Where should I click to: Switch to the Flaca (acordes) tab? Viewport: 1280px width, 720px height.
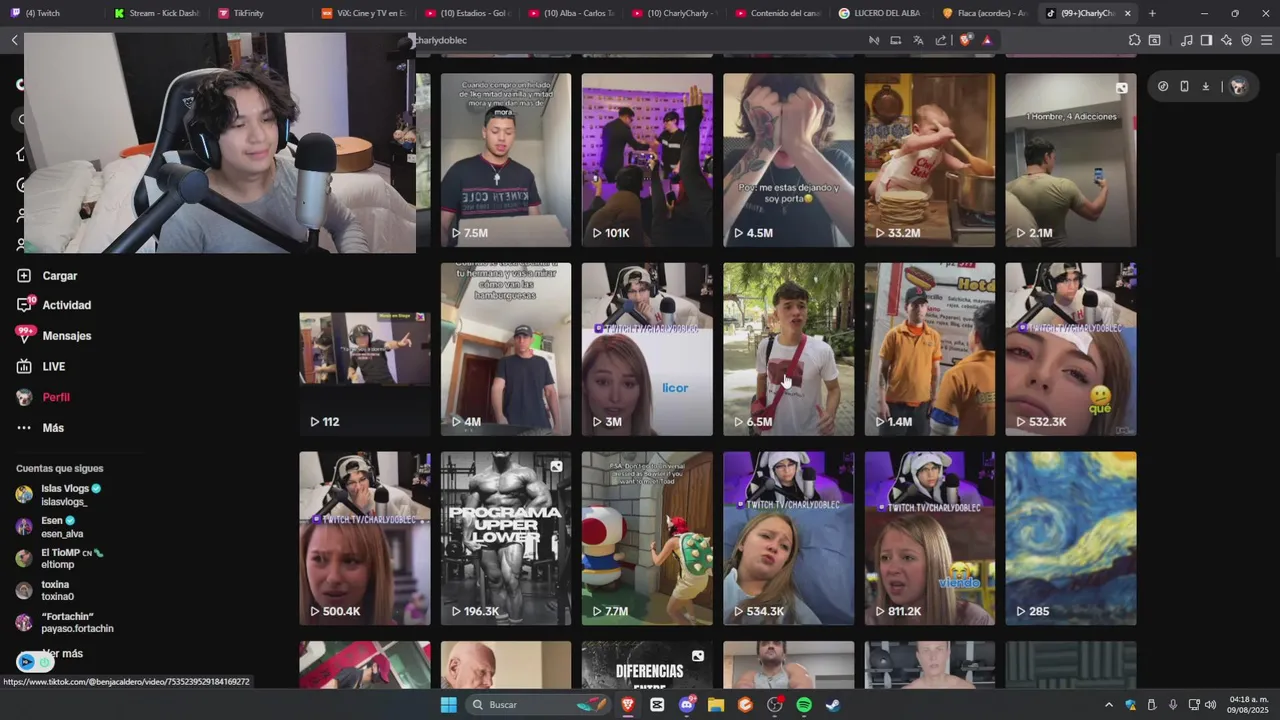point(984,13)
